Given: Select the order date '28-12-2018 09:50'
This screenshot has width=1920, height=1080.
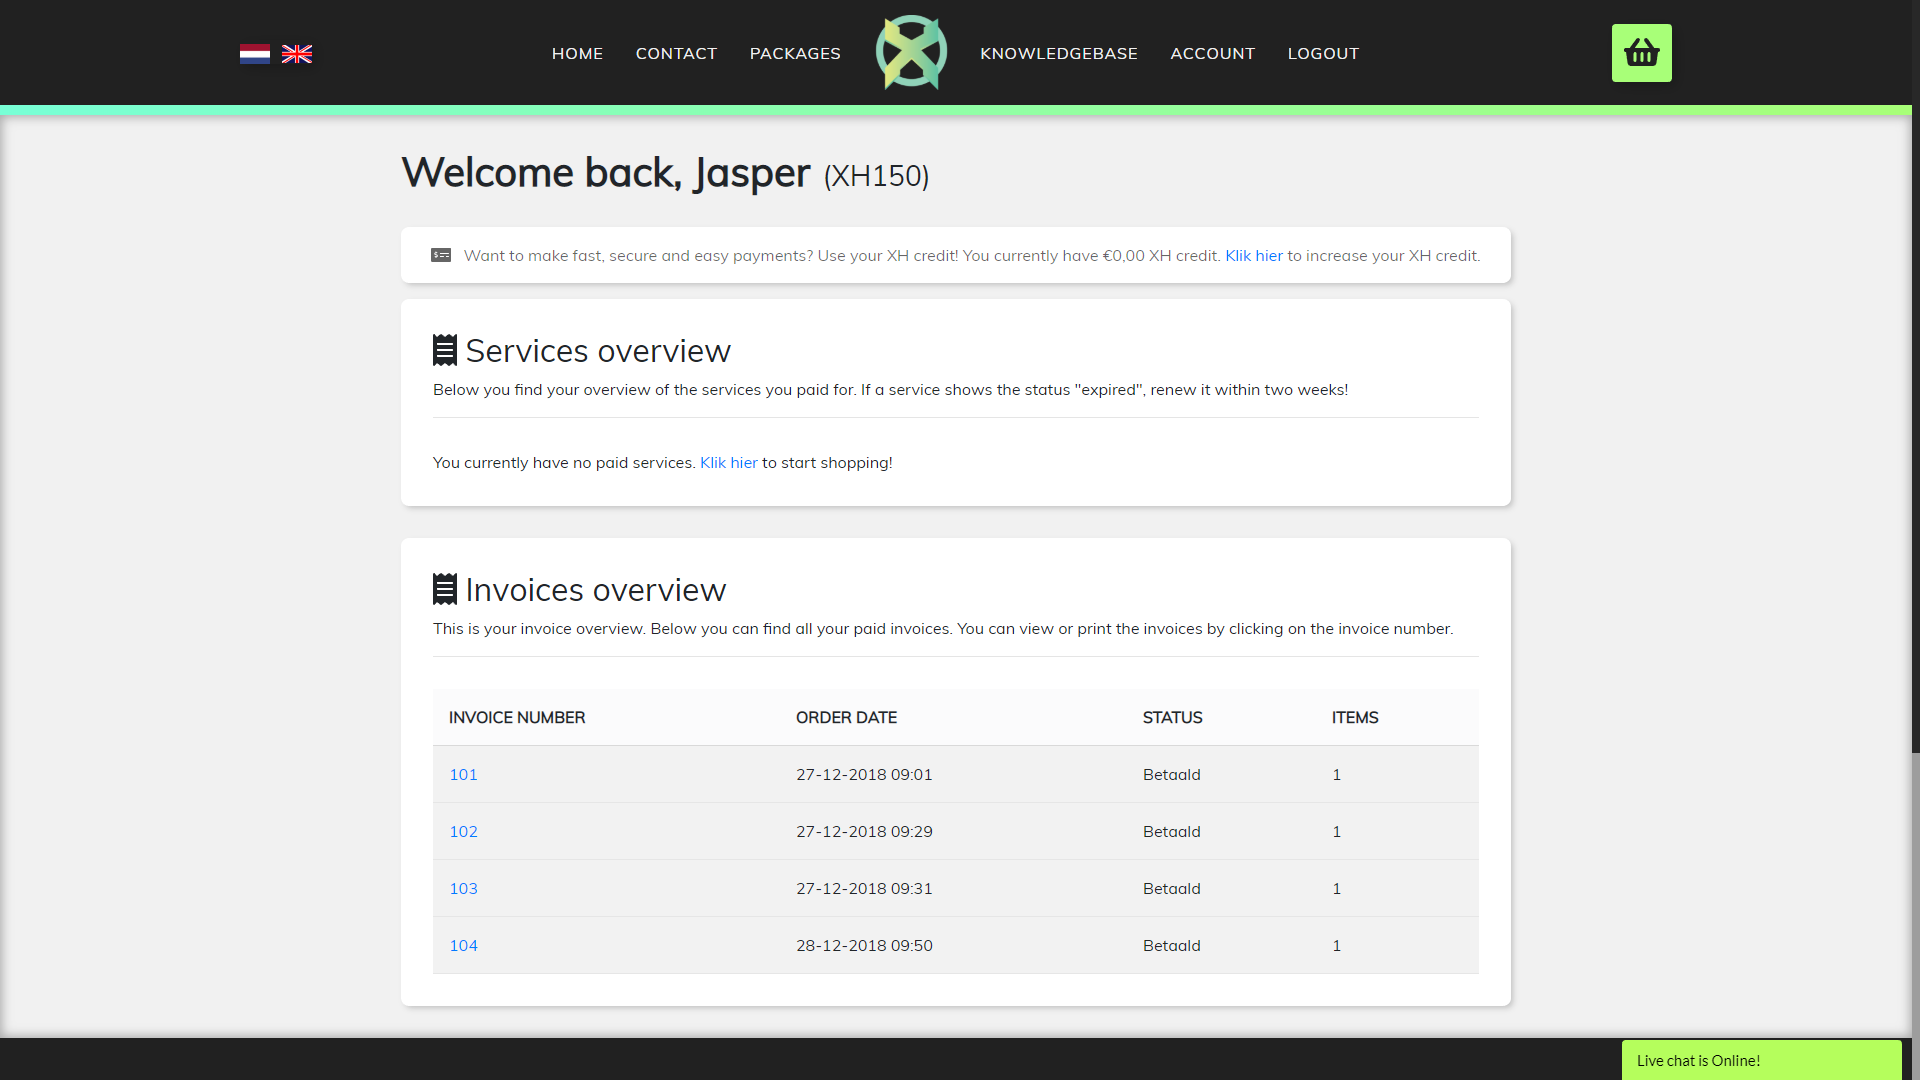Looking at the screenshot, I should tap(864, 945).
